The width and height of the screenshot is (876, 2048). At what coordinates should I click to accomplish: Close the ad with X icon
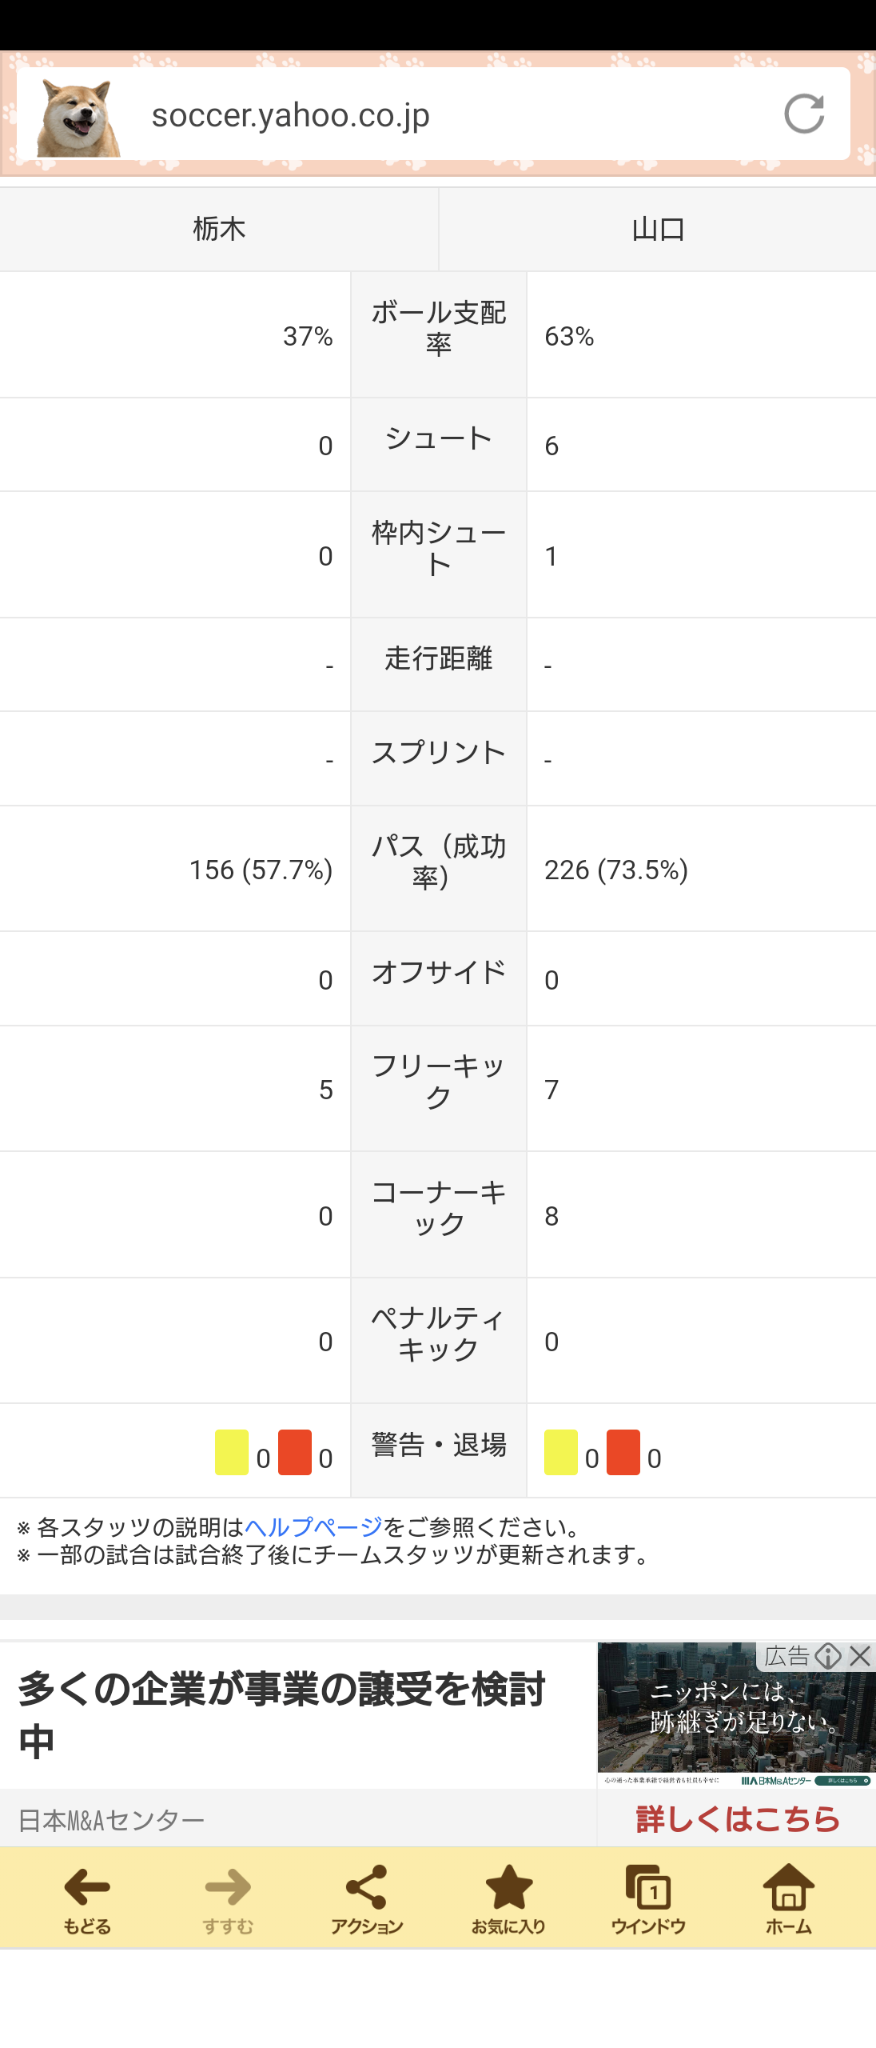point(860,1656)
